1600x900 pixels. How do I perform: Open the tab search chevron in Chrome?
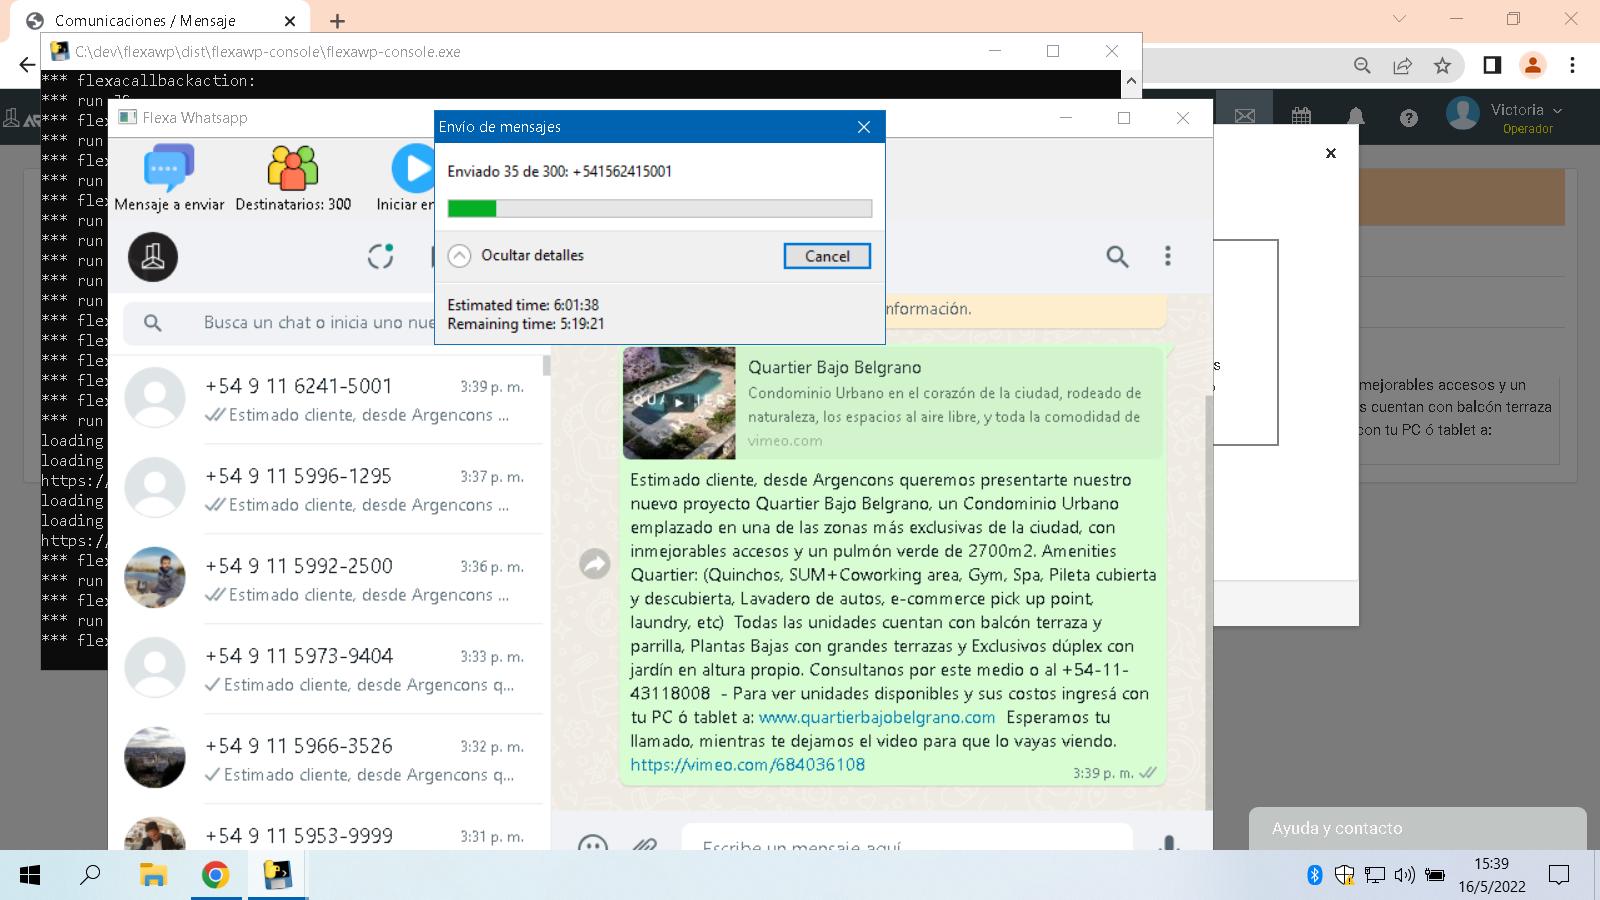[x=1399, y=19]
